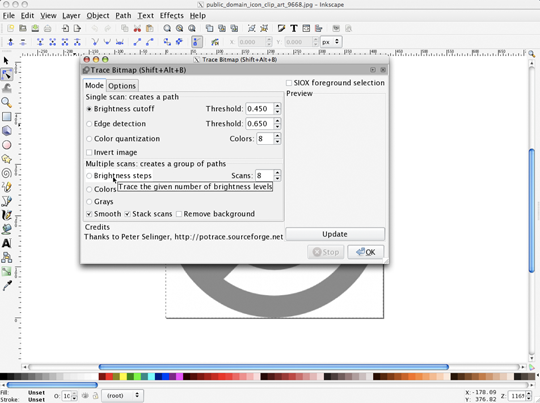
Task: Adjust the Scans count stepper
Action: click(277, 176)
